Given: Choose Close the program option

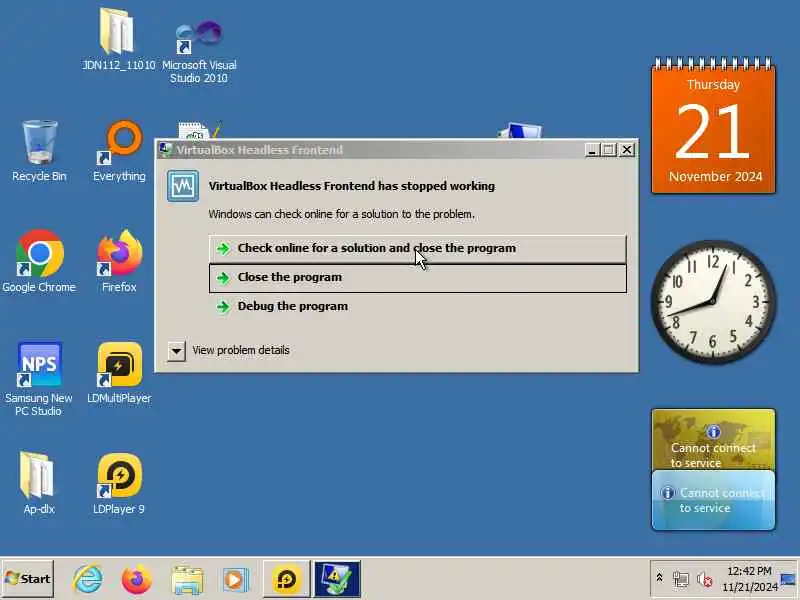Looking at the screenshot, I should coord(417,278).
